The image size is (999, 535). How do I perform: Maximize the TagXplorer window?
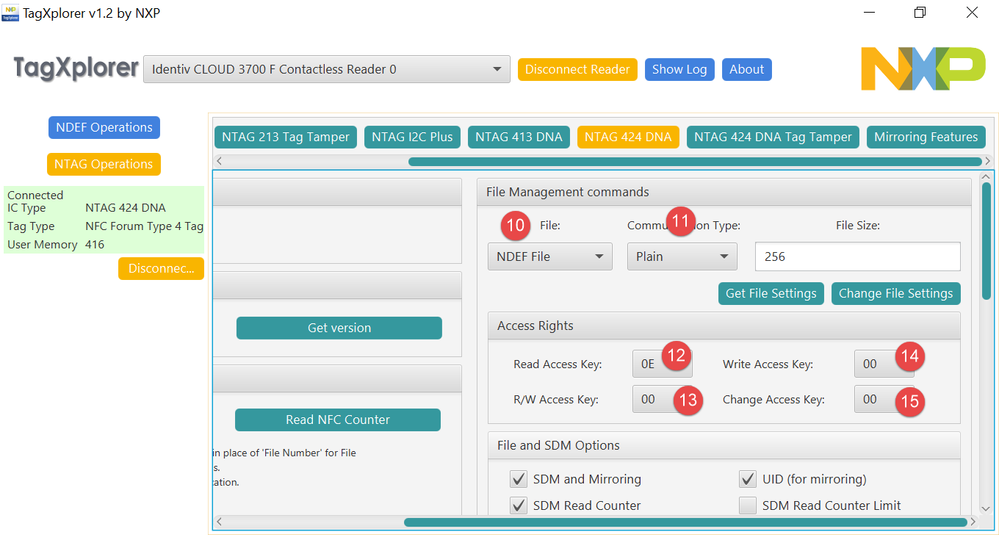coord(919,13)
